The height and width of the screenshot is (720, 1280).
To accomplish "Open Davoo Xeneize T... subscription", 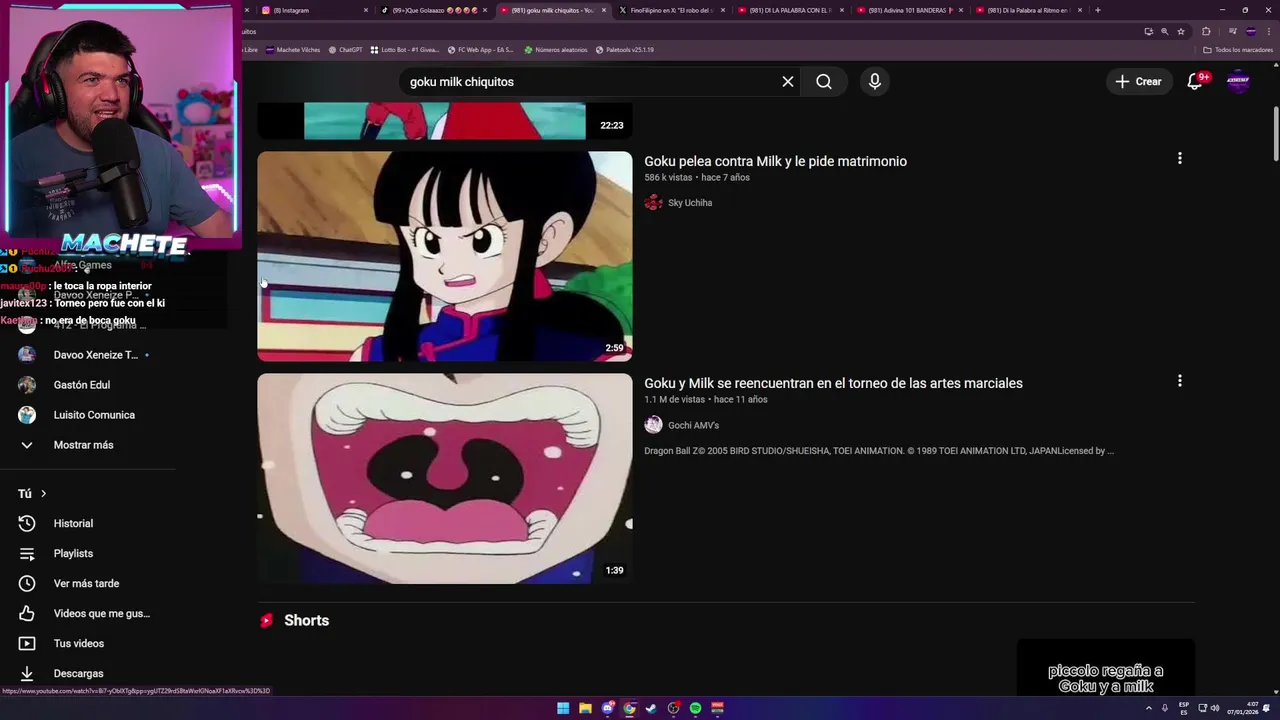I will pyautogui.click(x=95, y=355).
